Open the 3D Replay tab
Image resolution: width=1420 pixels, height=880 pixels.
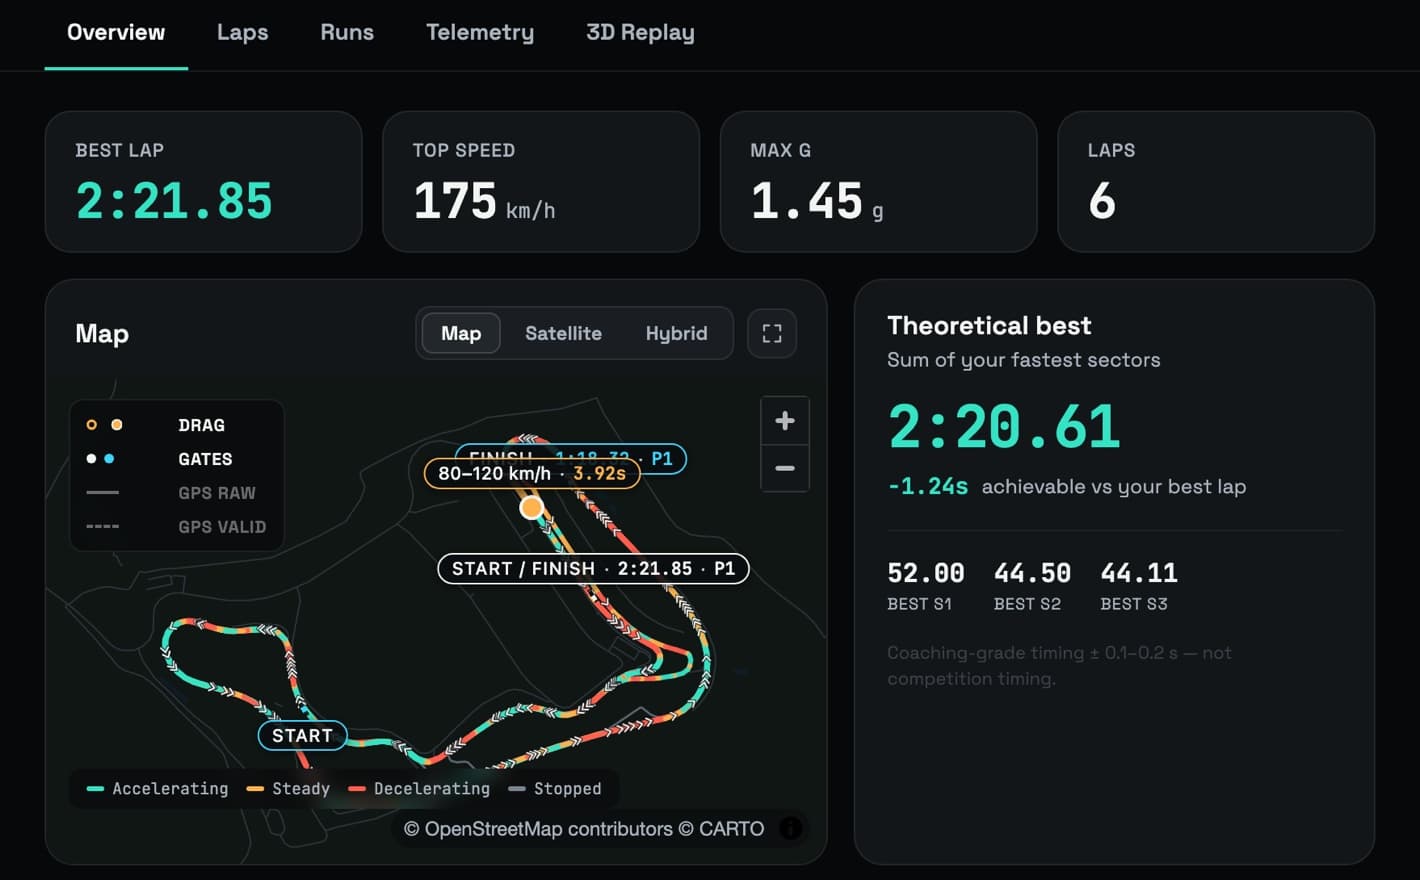pos(640,33)
